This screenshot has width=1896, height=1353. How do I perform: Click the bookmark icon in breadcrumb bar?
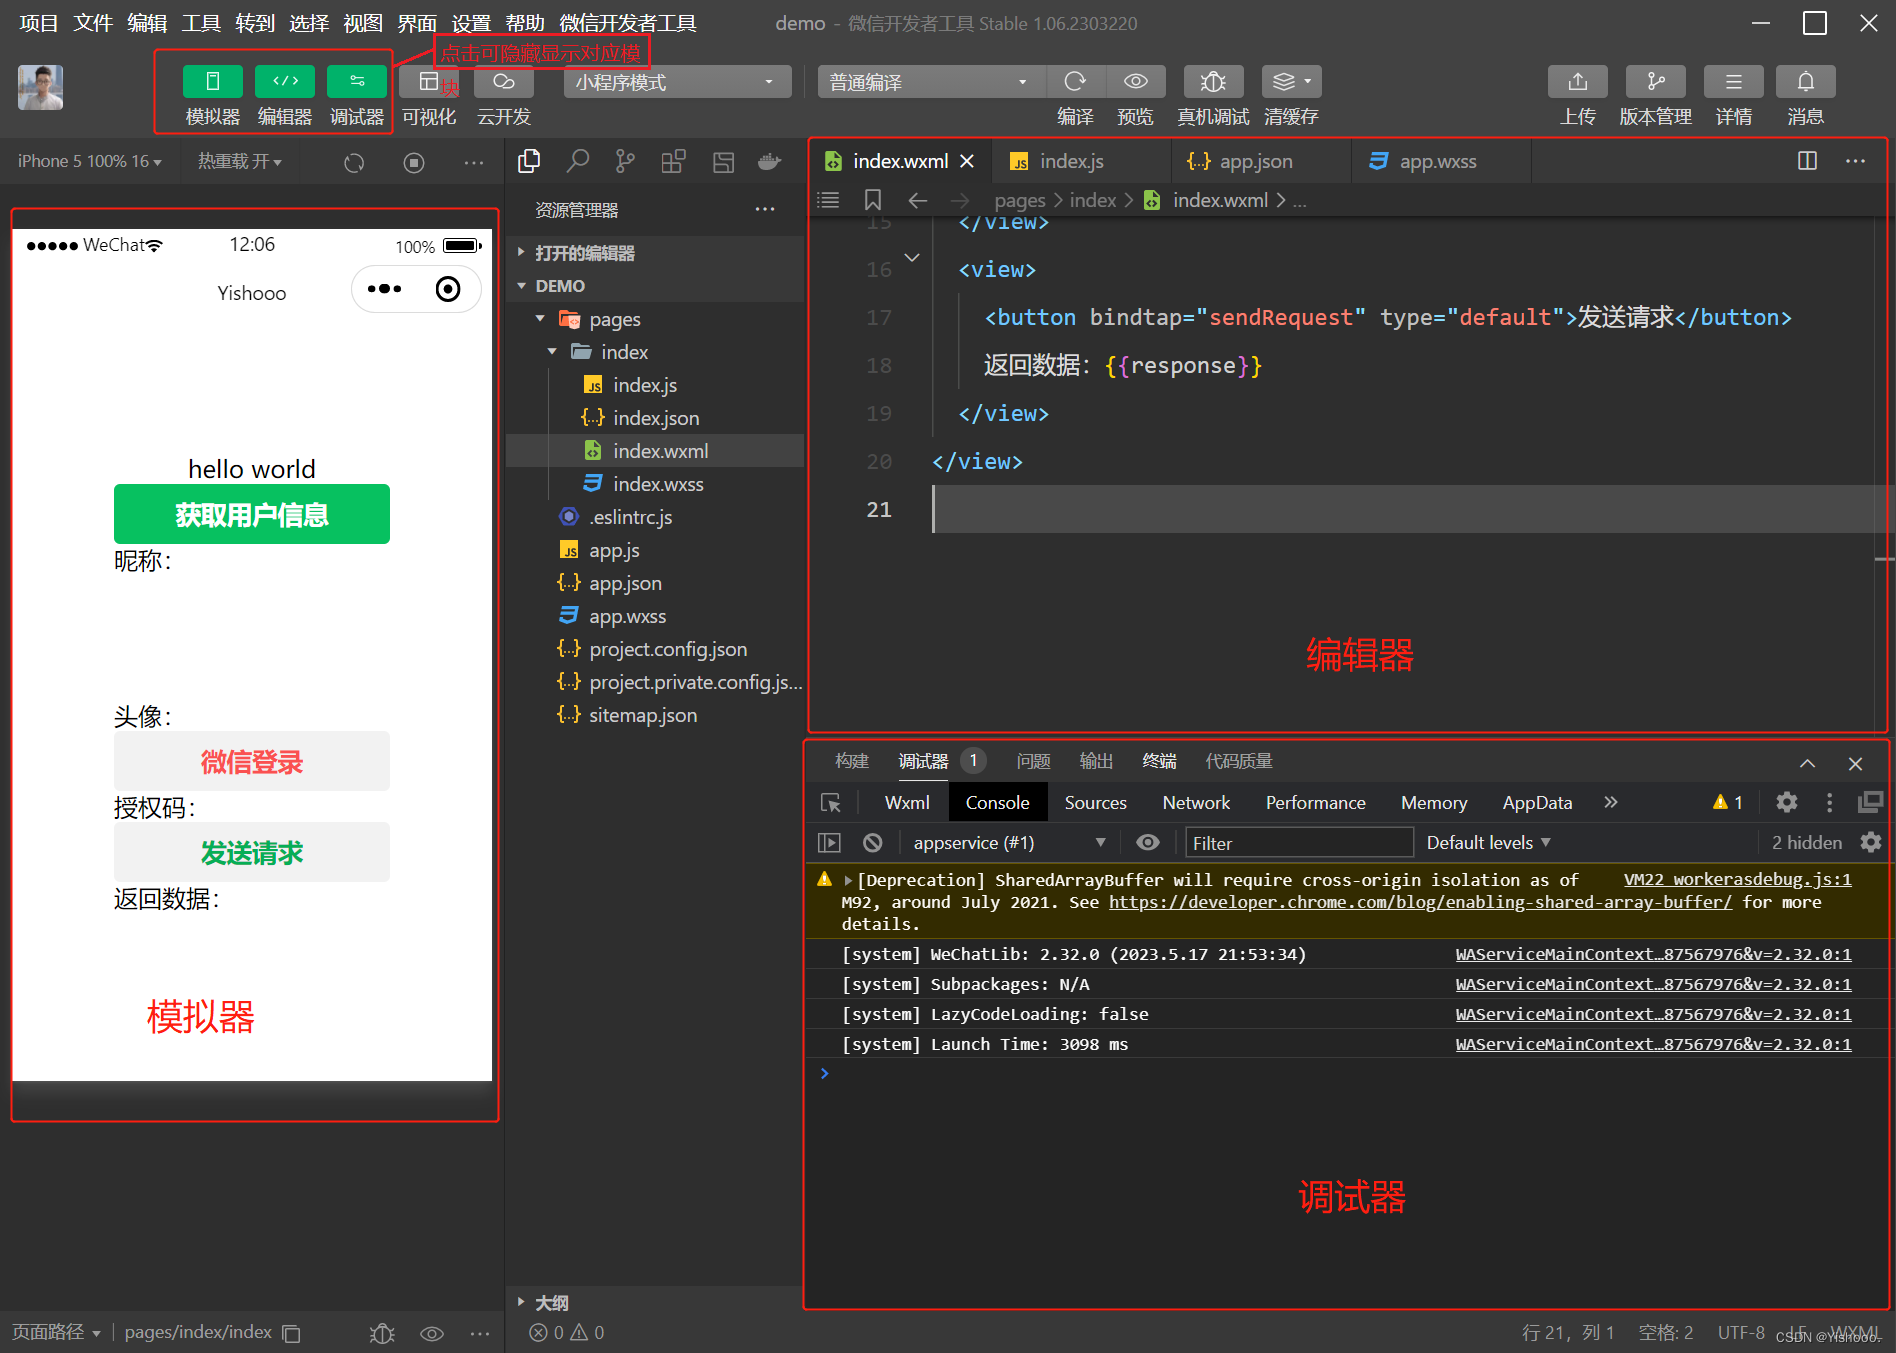point(873,200)
